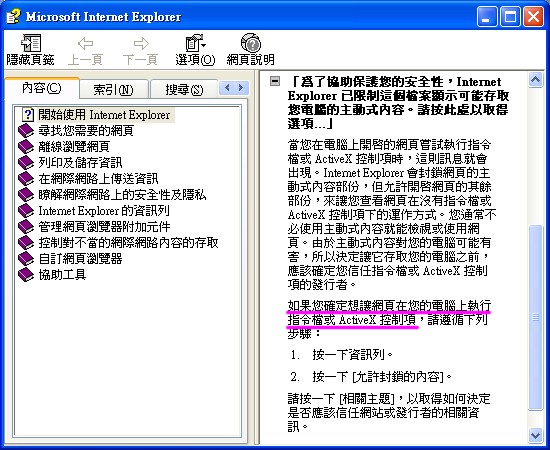550x450 pixels.
Task: Open the 管理網頁瀏覽器附加元件 topic
Action: coord(104,227)
